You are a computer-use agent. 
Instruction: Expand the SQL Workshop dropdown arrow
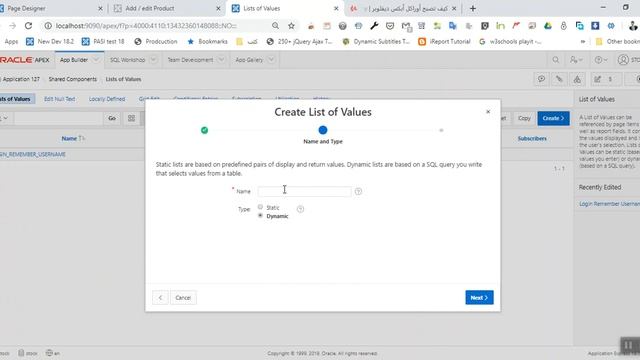click(x=153, y=60)
